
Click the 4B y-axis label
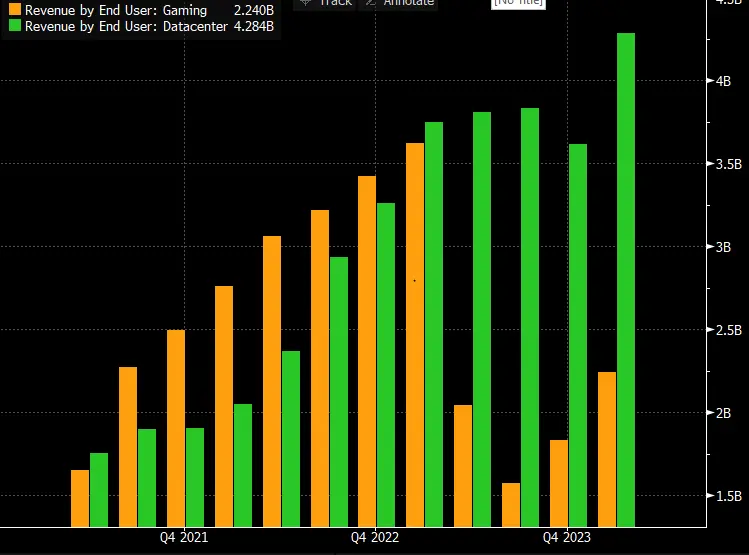click(723, 81)
